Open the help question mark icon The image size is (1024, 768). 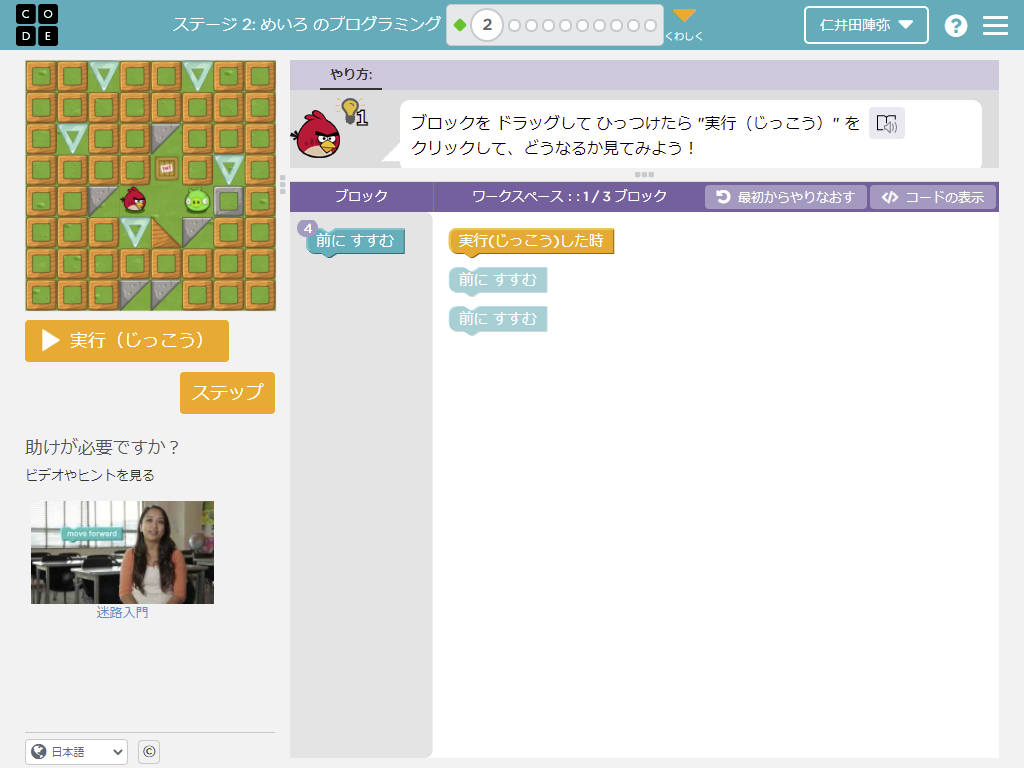point(955,25)
